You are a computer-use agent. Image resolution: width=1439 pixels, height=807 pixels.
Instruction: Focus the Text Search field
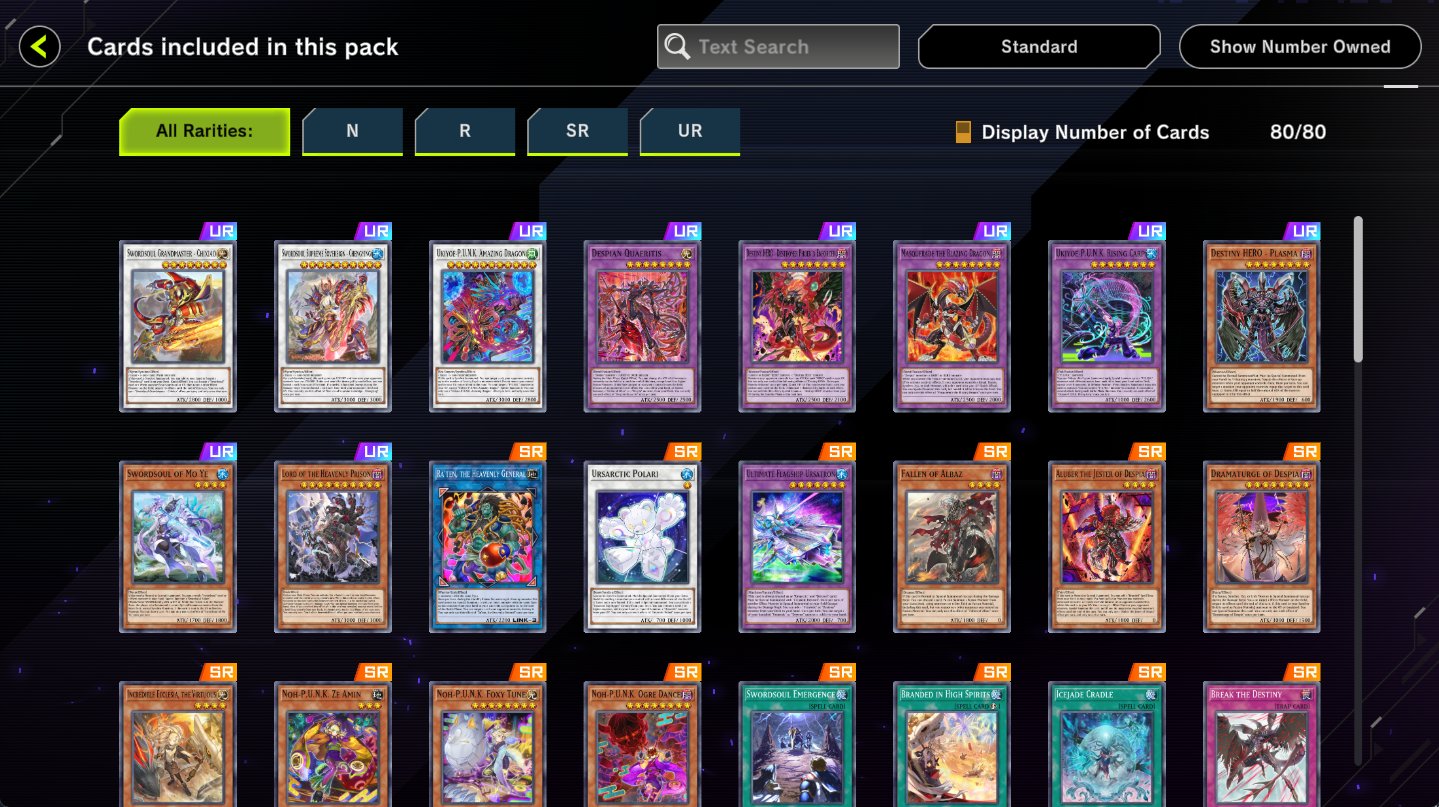point(778,47)
